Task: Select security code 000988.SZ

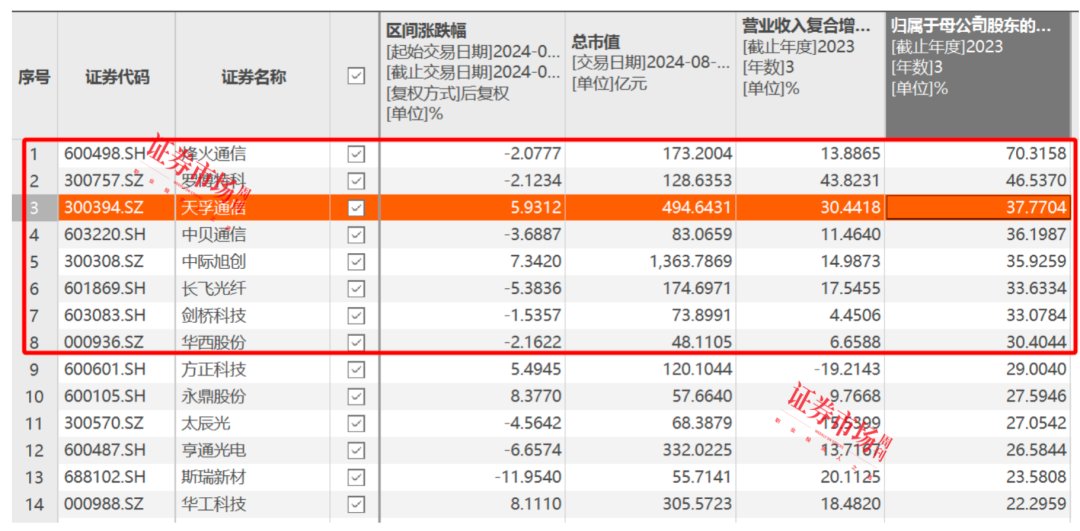Action: [x=105, y=505]
